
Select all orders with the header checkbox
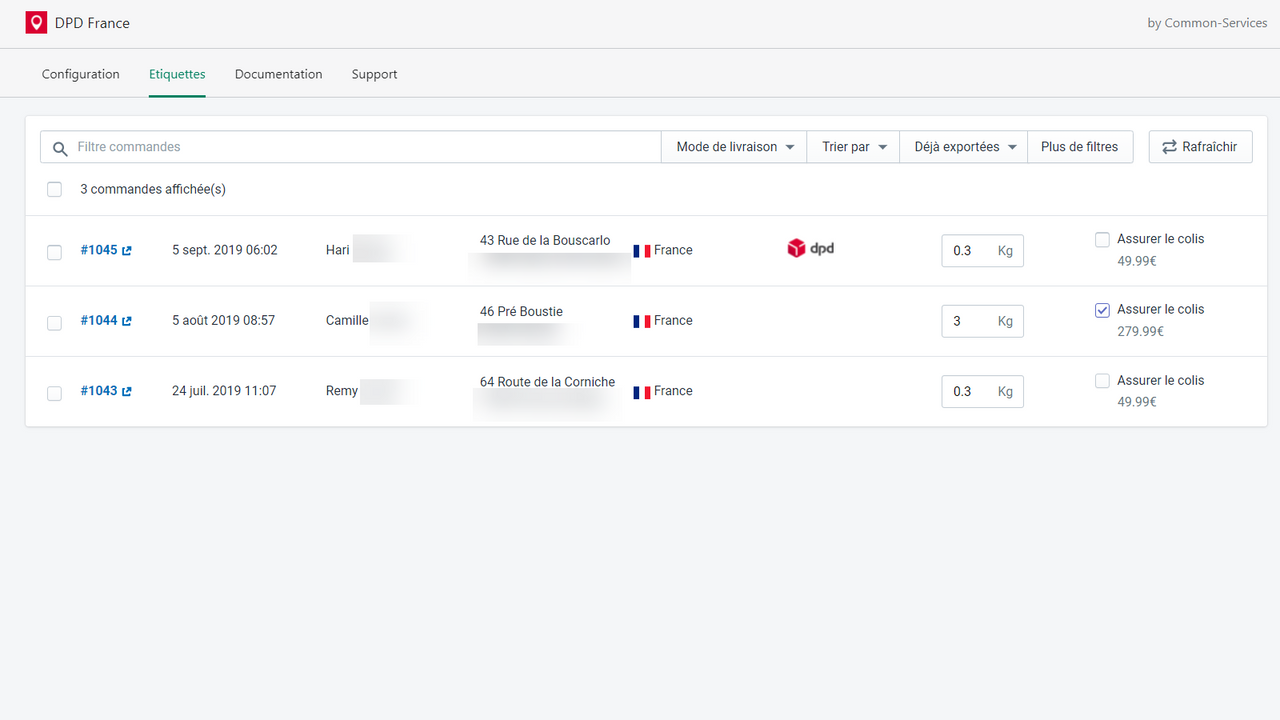pyautogui.click(x=54, y=189)
